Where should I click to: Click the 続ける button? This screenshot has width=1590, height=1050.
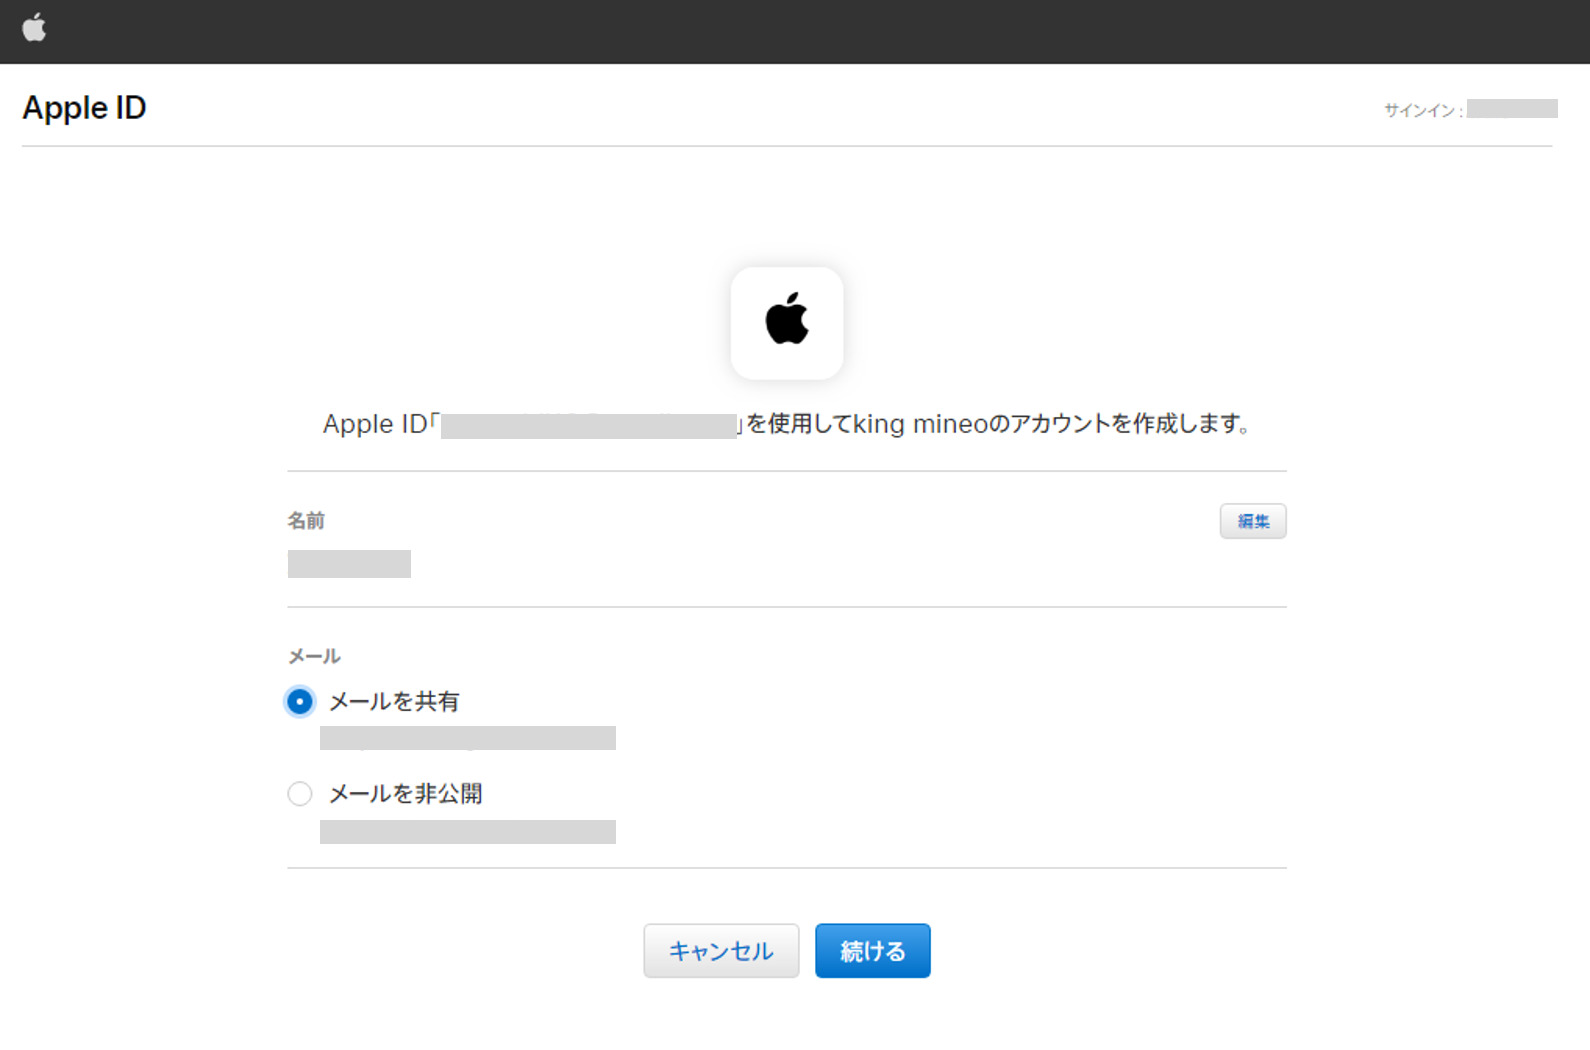[x=873, y=951]
